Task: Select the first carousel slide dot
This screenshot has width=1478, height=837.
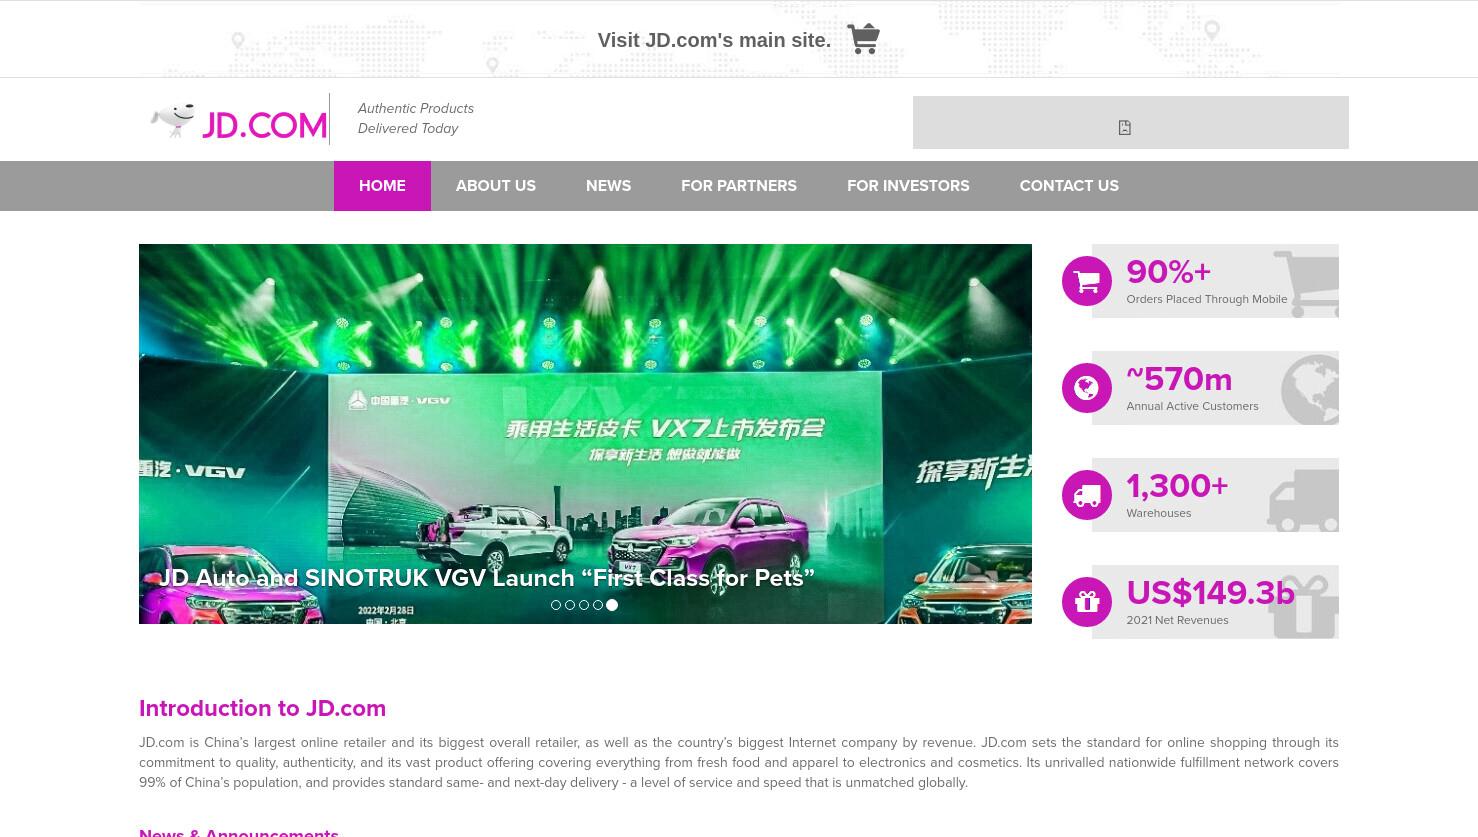Action: [x=556, y=605]
